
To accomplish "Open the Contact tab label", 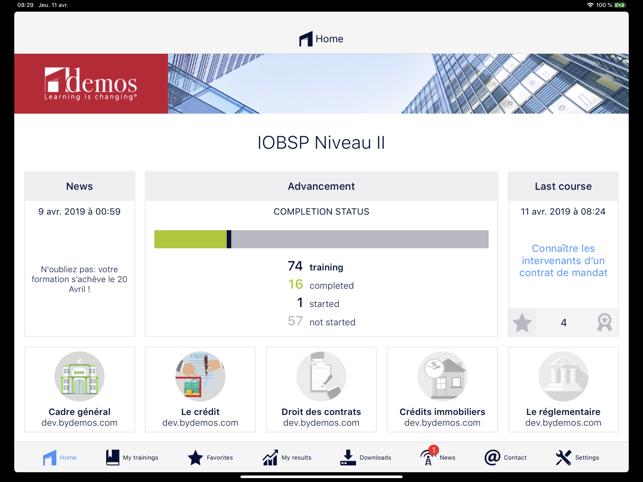I will tap(515, 457).
